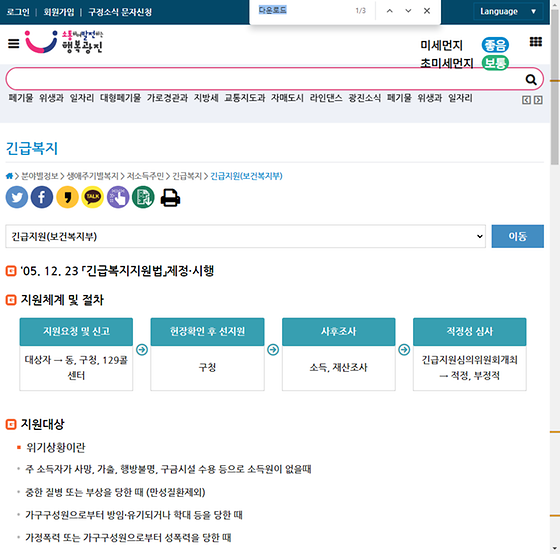Image resolution: width=560 pixels, height=554 pixels.
Task: Click breadcrumb home icon
Action: [x=9, y=176]
